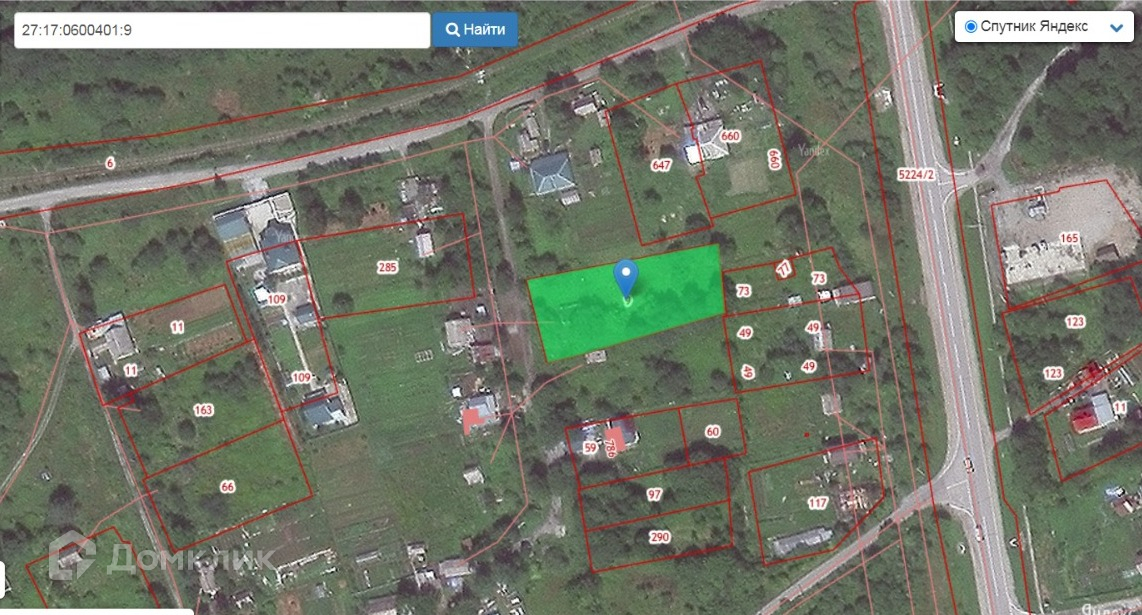The width and height of the screenshot is (1142, 615).
Task: Click road parcel label 5224/2
Action: (915, 175)
